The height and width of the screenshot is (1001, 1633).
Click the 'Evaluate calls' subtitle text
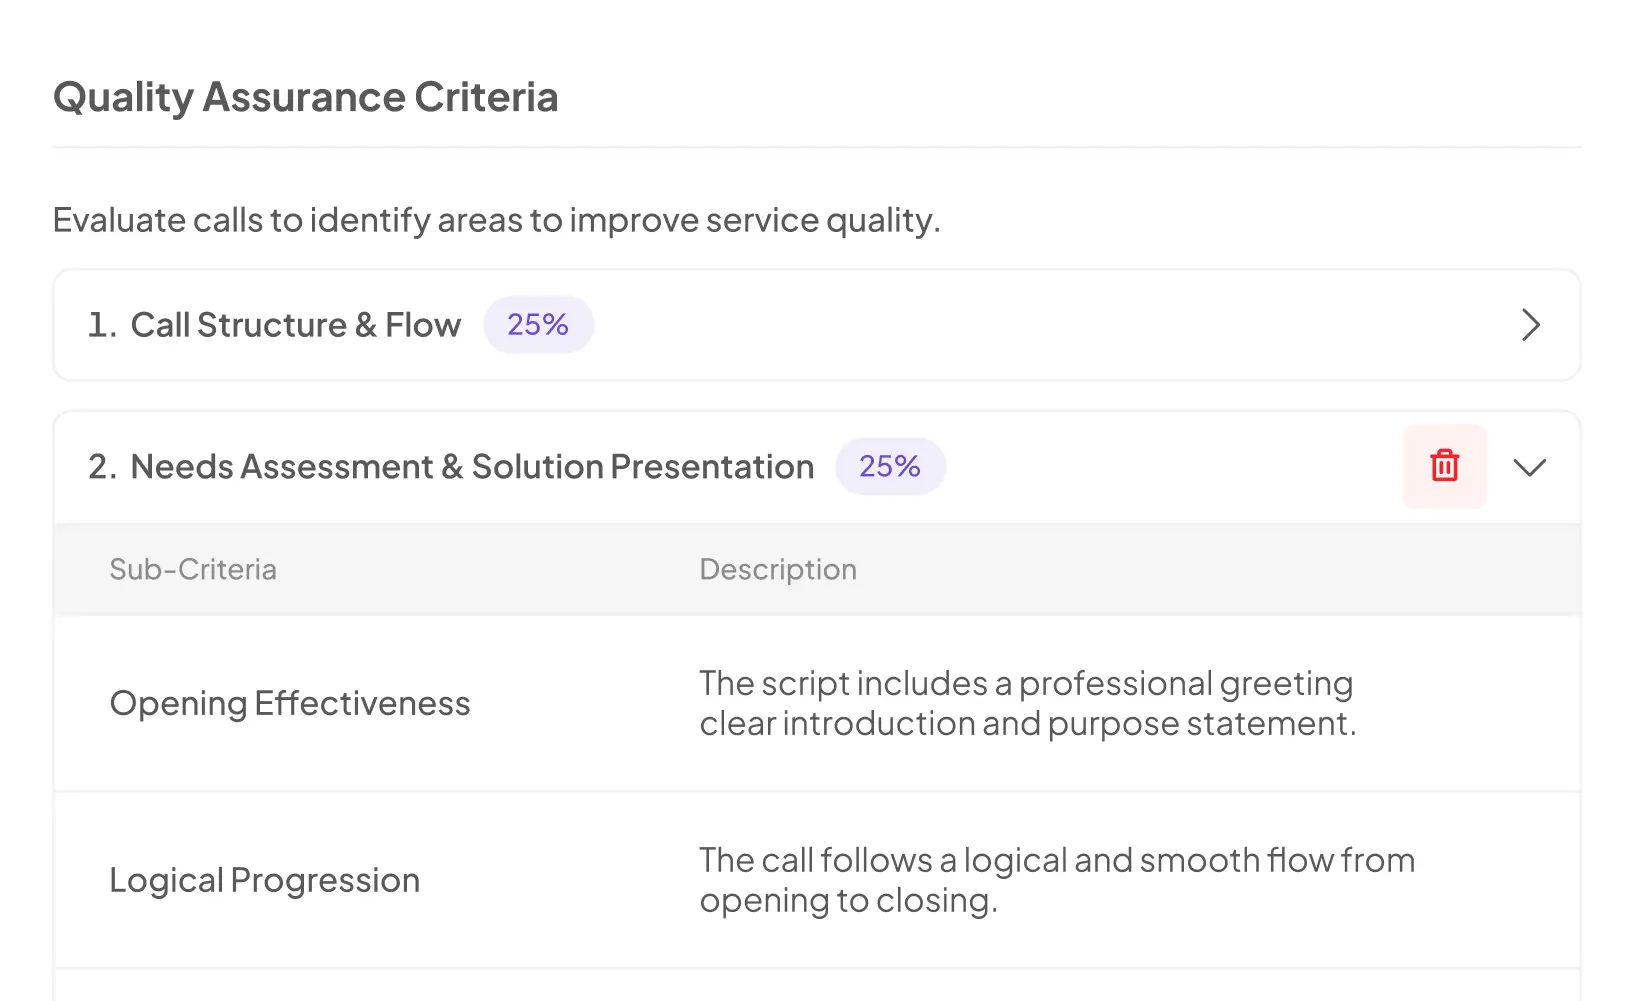[x=497, y=220]
